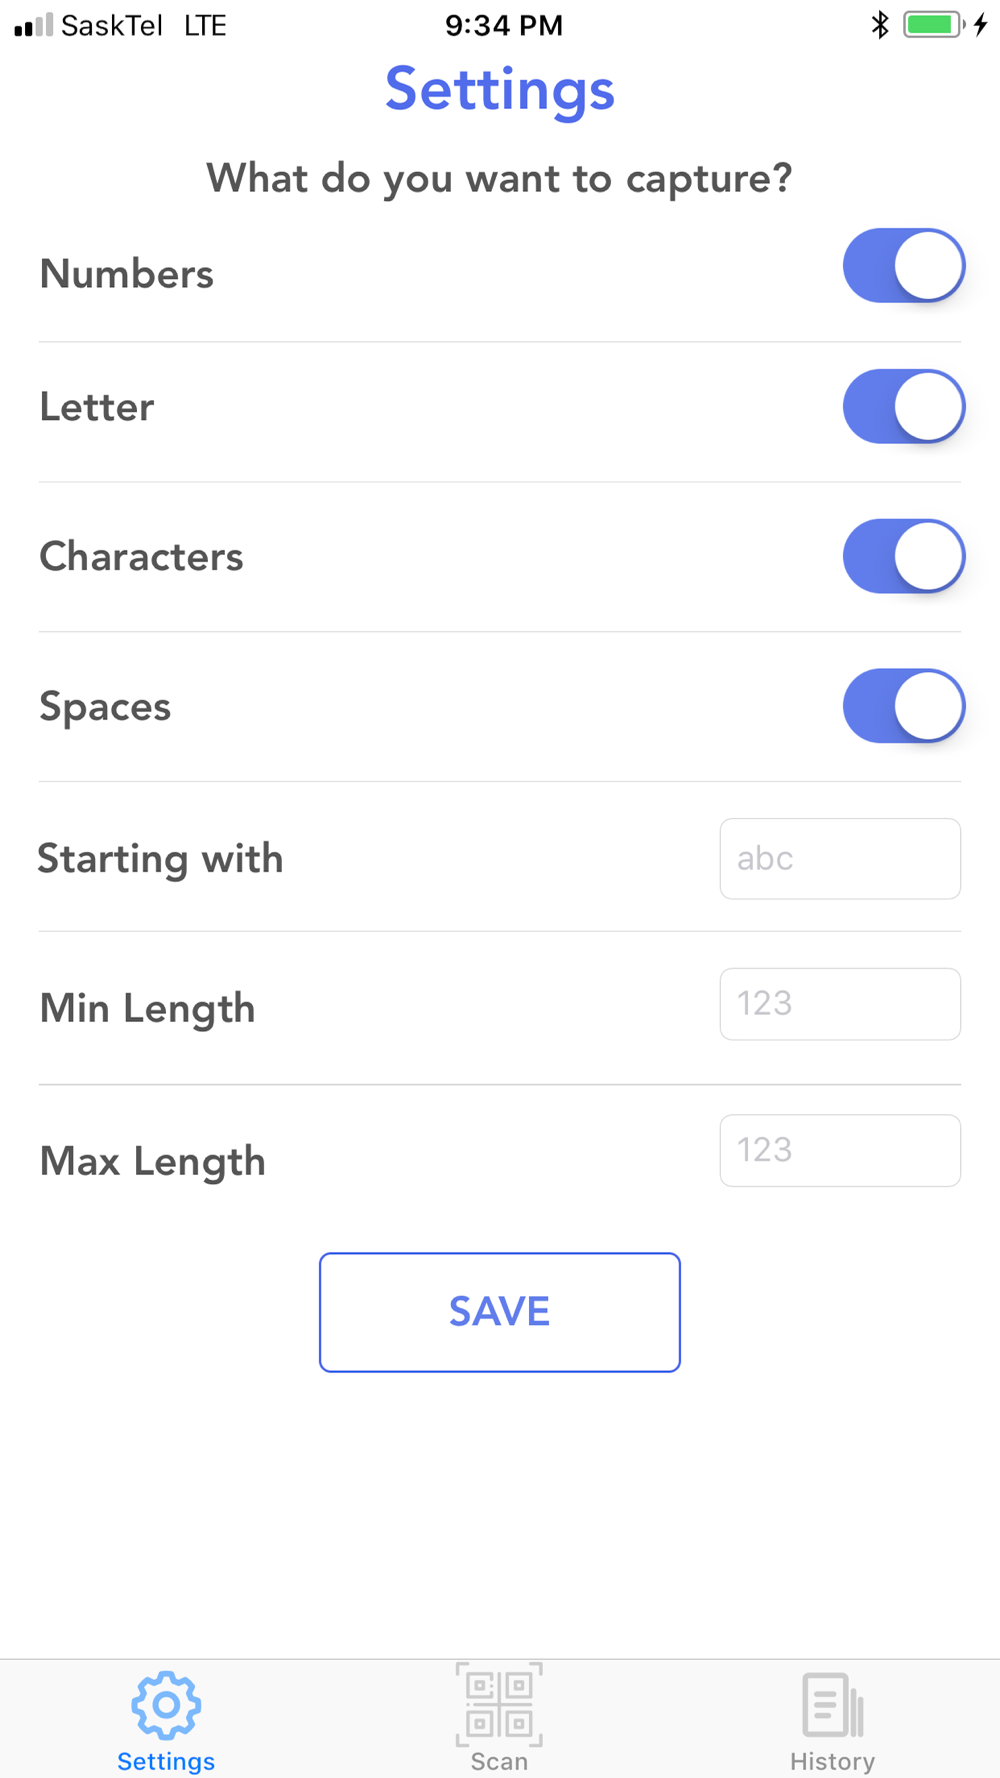
Task: Switch off the Spaces toggle
Action: 903,706
